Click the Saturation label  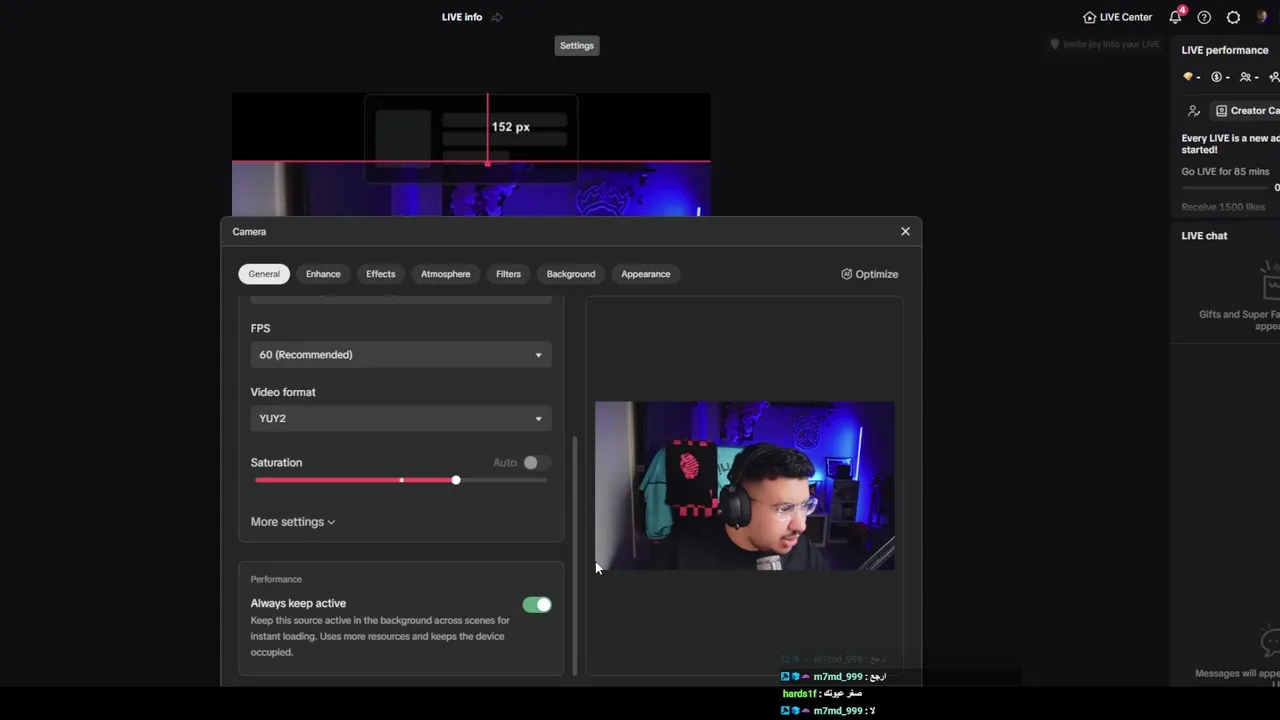tap(276, 462)
